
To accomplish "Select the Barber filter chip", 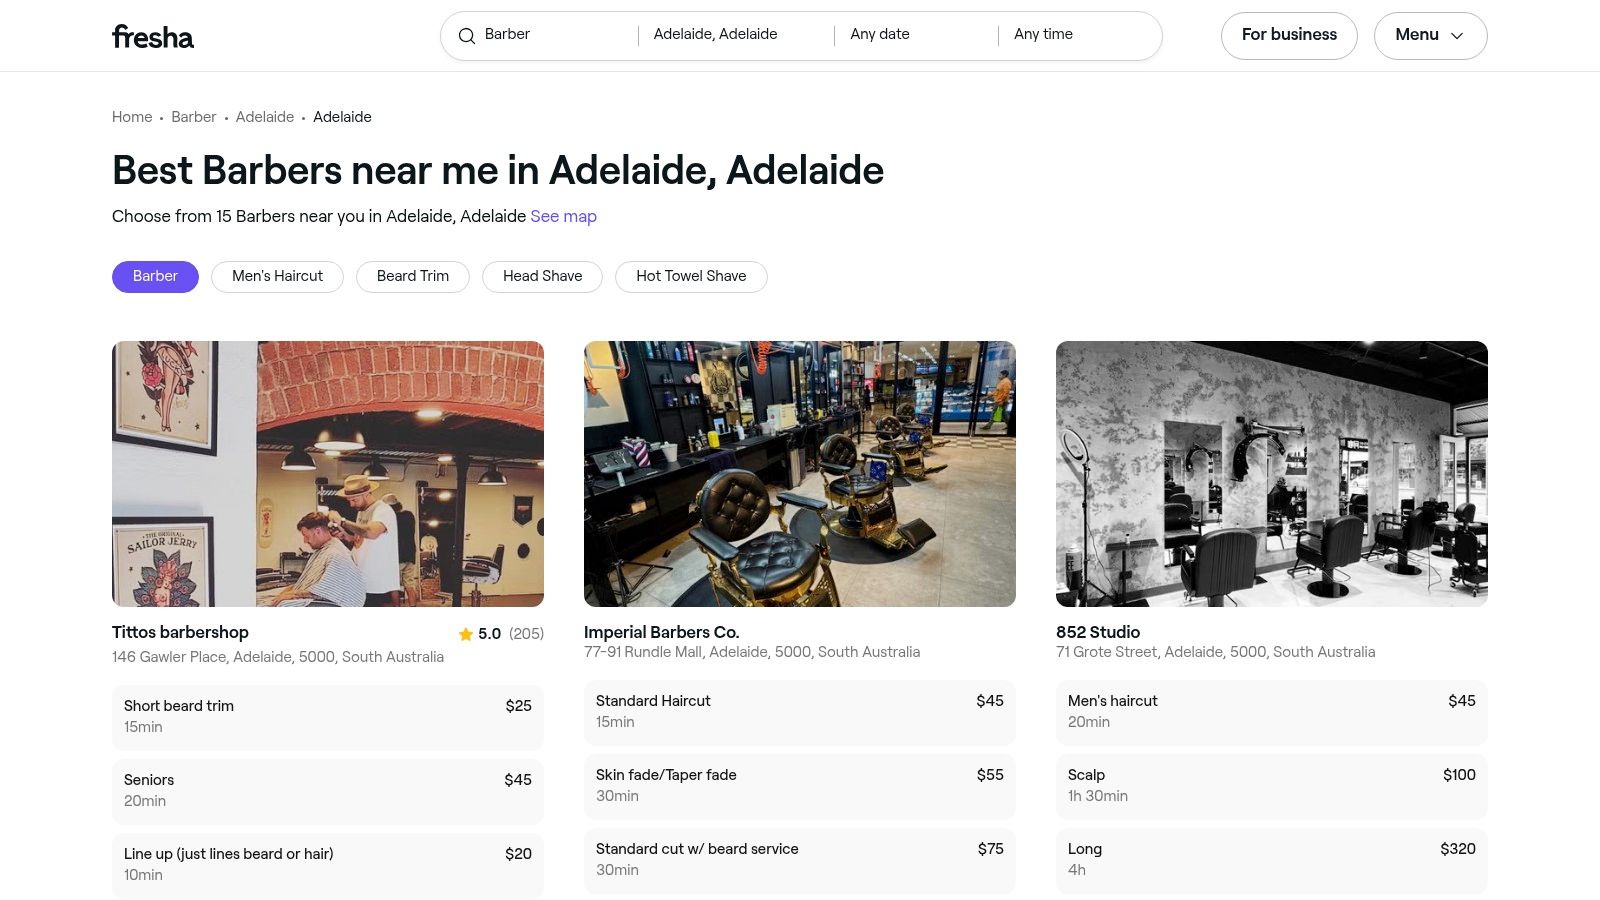I will 155,277.
